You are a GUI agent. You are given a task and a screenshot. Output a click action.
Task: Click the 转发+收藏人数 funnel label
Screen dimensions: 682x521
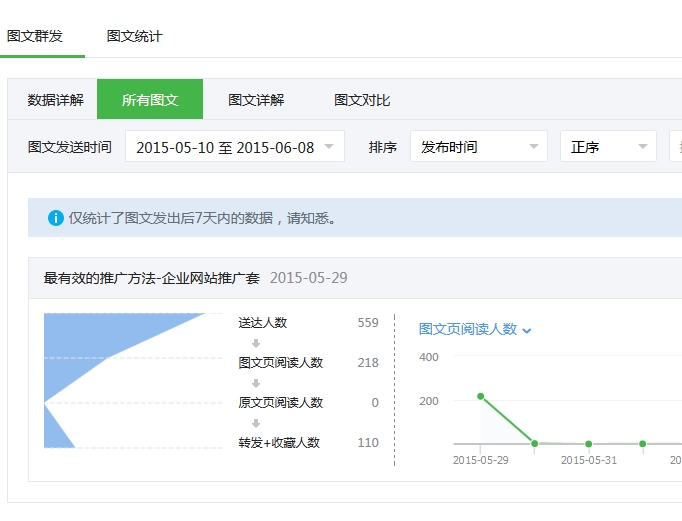[x=279, y=443]
